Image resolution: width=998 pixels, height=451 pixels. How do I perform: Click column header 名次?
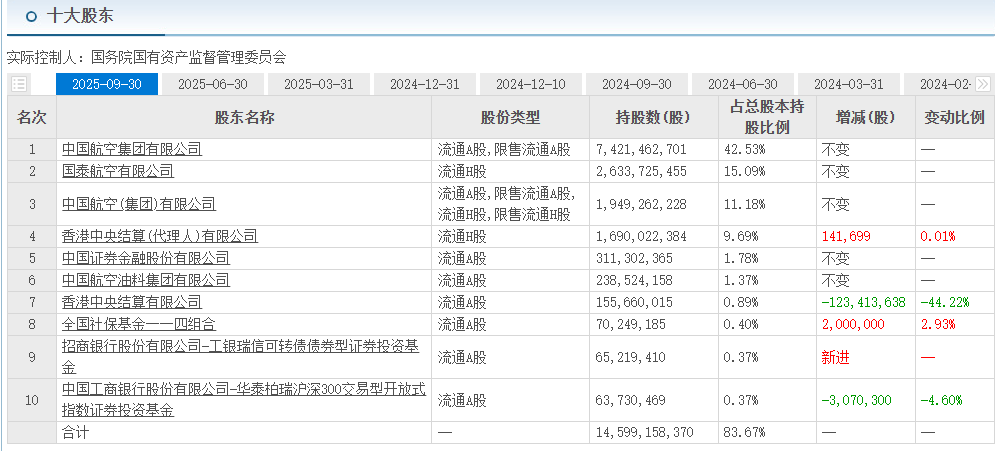pyautogui.click(x=32, y=117)
